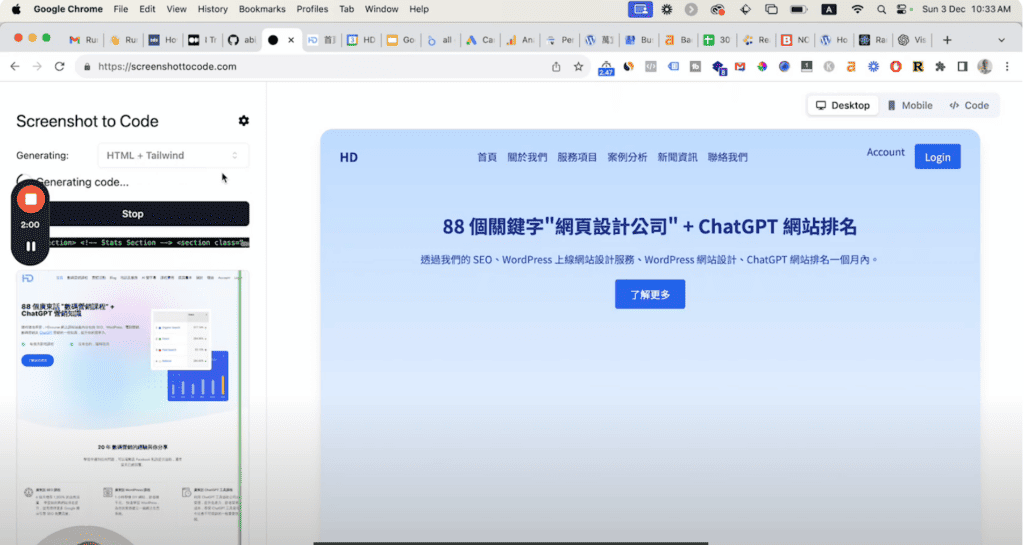Open the tab list chevron in Chrome
Image resolution: width=1024 pixels, height=545 pixels.
[1002, 40]
